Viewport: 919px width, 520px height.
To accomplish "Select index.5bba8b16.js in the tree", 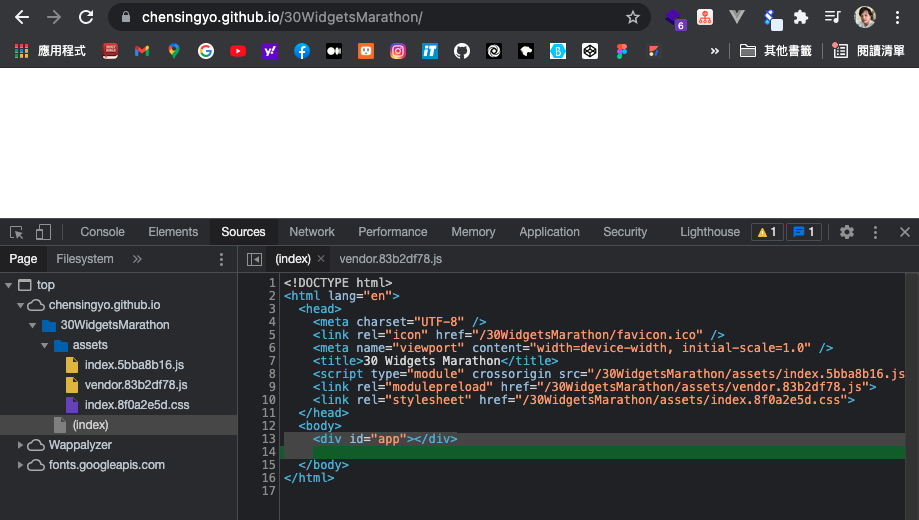I will click(x=134, y=365).
